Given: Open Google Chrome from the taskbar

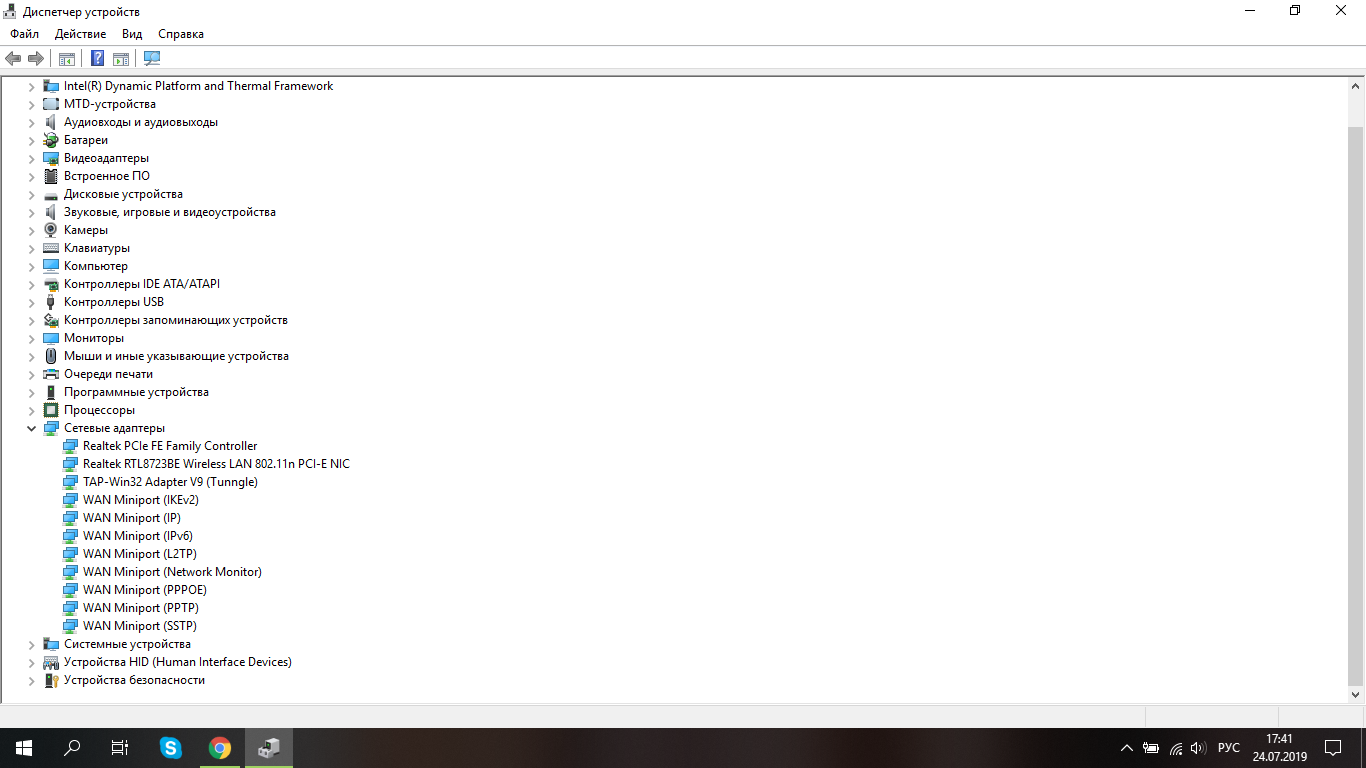Looking at the screenshot, I should tap(220, 747).
